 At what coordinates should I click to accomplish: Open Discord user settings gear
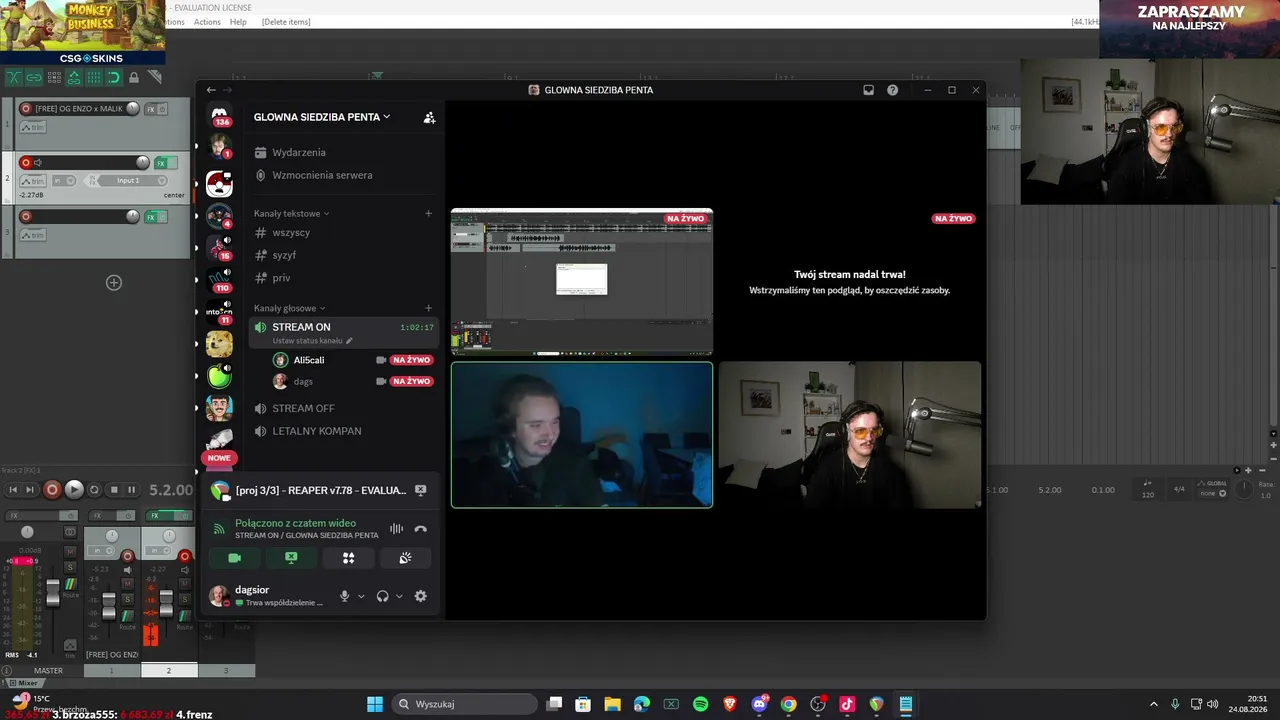pos(420,596)
